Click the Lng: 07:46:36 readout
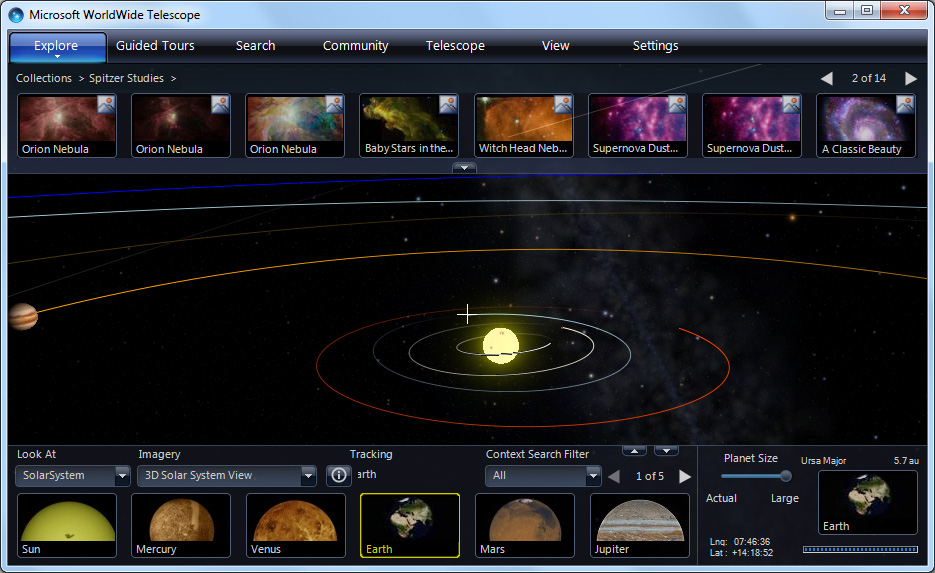Image resolution: width=935 pixels, height=573 pixels. (739, 541)
